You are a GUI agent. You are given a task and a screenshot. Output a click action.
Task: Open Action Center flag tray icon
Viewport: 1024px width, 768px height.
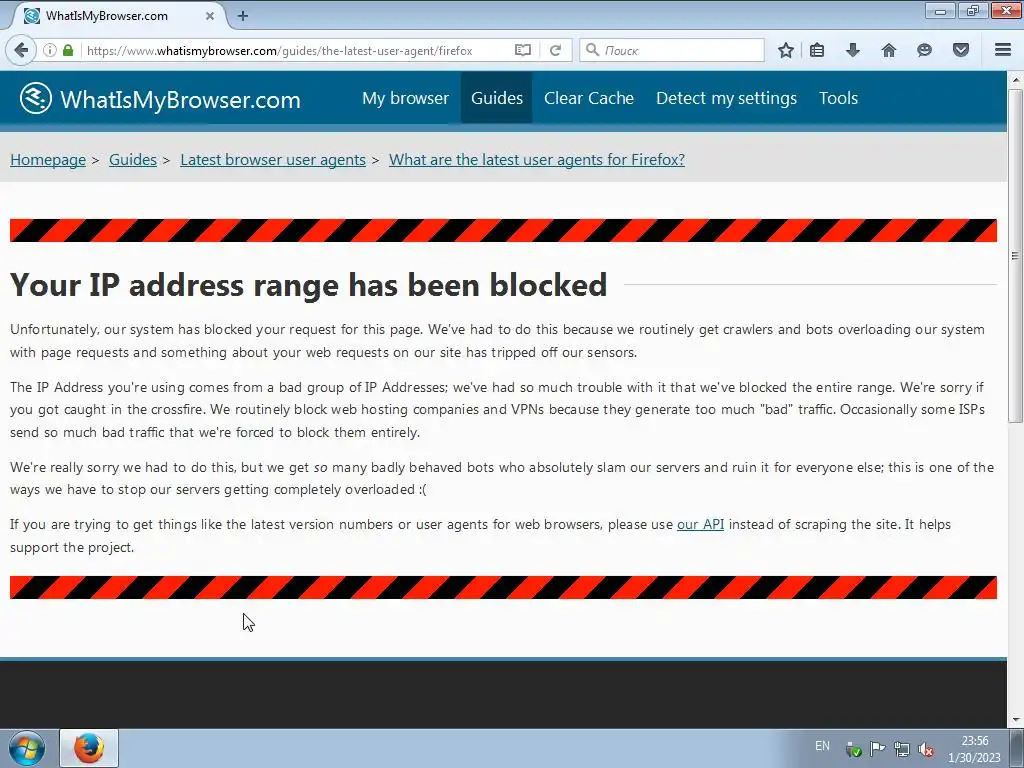[x=877, y=749]
